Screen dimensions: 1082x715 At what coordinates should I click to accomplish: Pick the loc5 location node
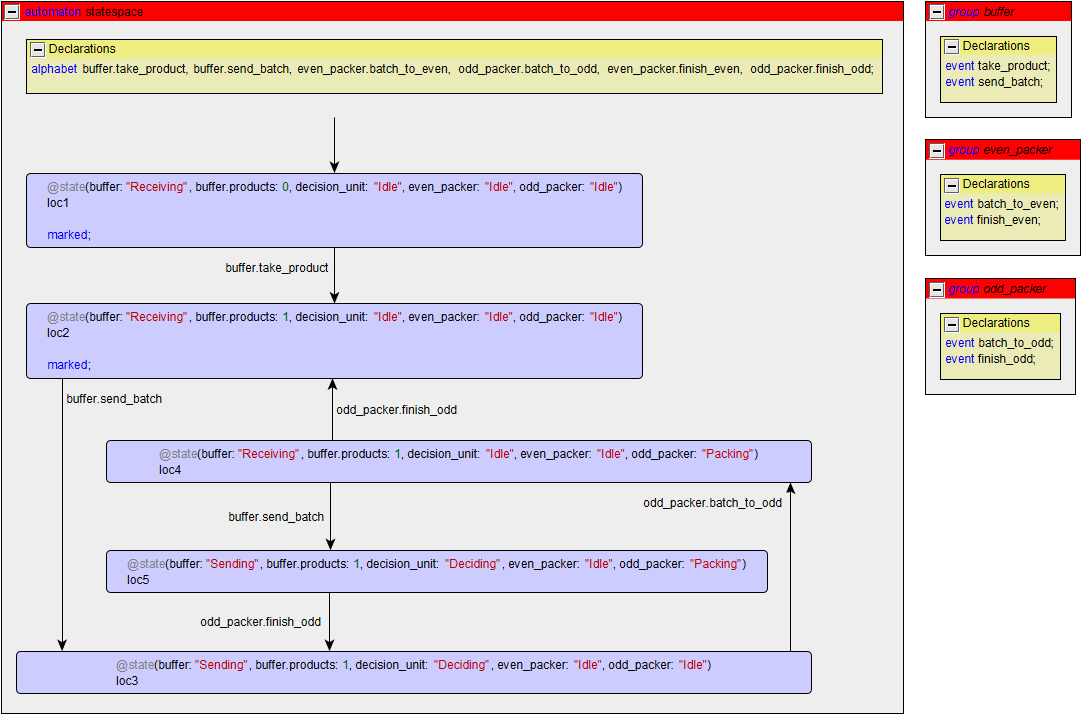pyautogui.click(x=436, y=572)
